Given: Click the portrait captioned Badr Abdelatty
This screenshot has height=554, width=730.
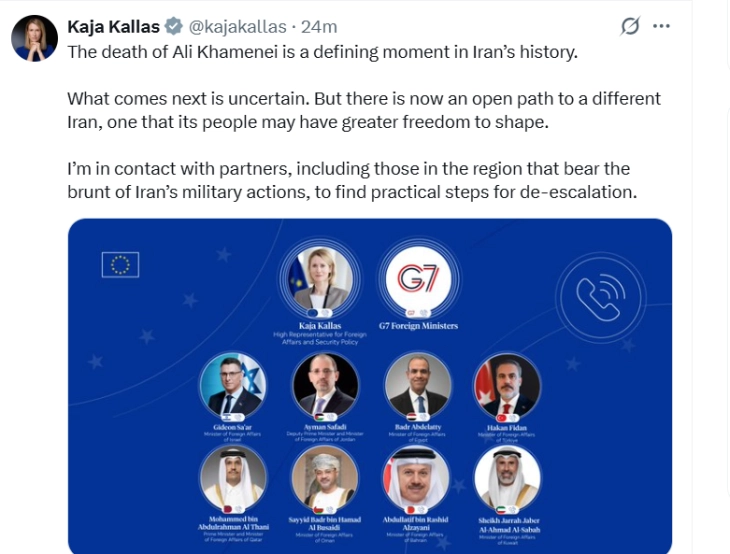Looking at the screenshot, I should 418,386.
